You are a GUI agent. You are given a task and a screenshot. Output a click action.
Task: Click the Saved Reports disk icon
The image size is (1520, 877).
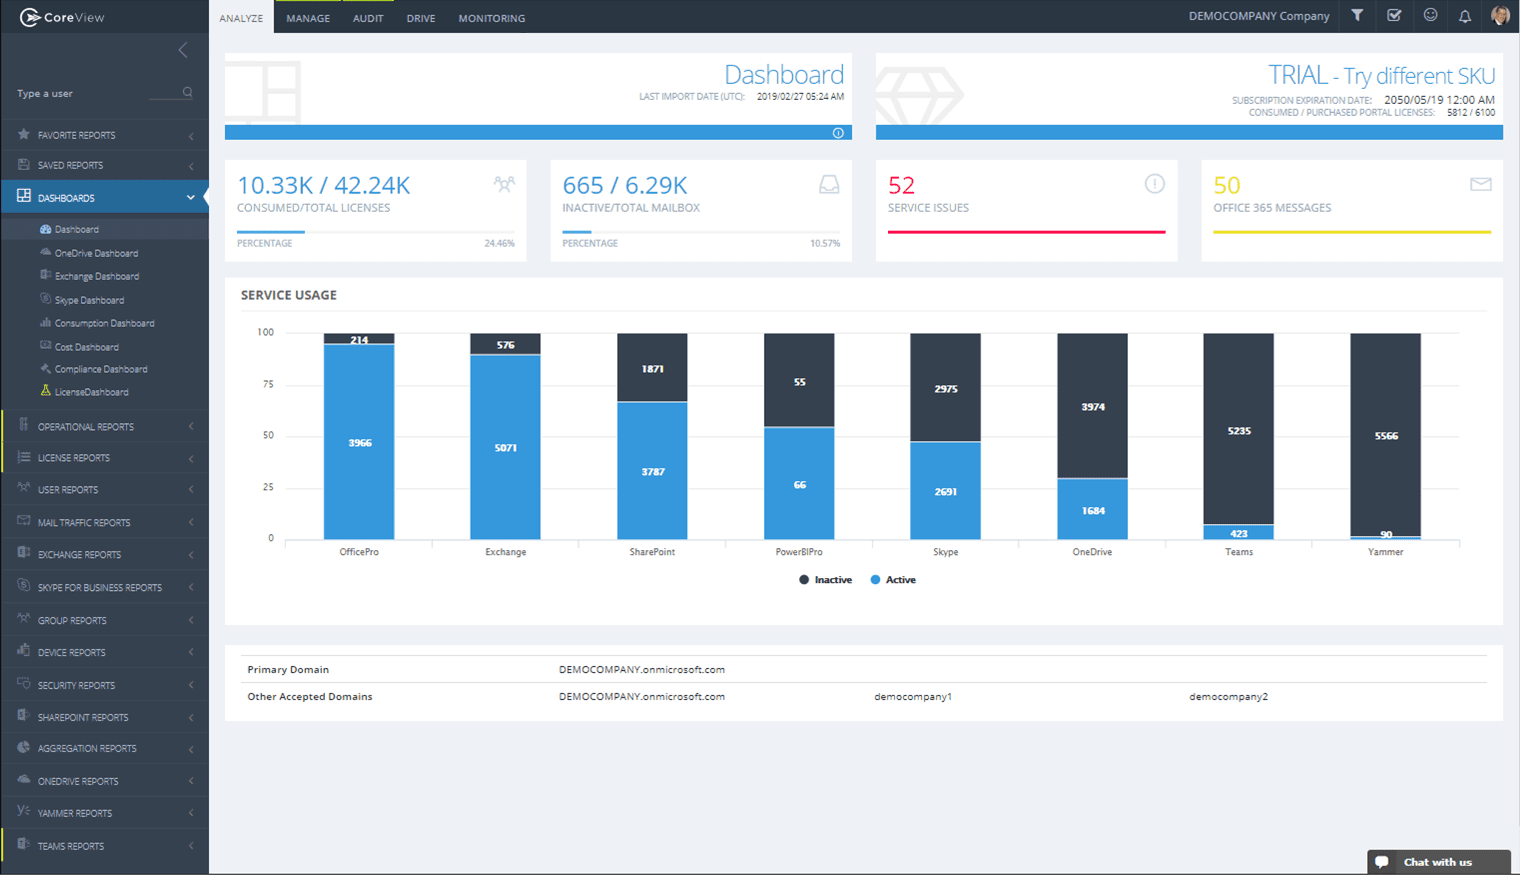pos(24,164)
